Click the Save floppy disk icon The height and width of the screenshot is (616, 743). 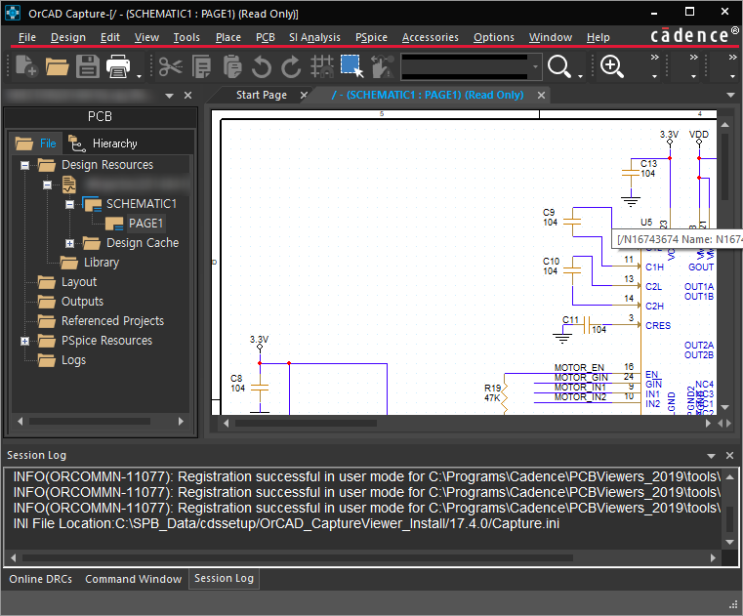(x=87, y=67)
